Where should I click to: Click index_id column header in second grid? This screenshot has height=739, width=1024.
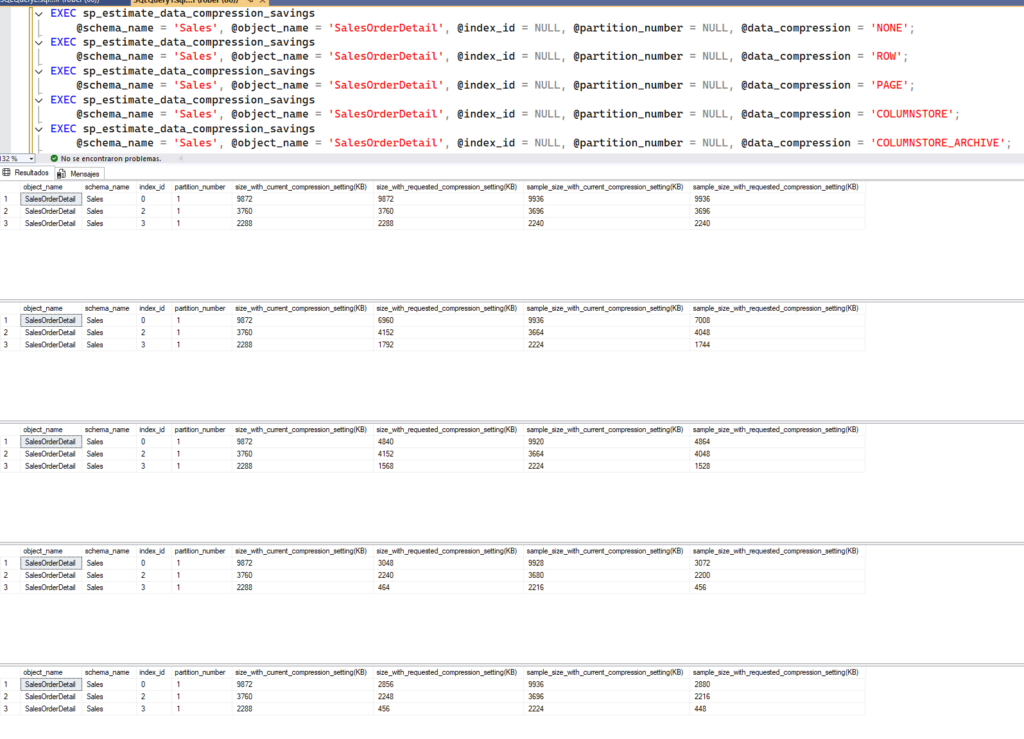point(152,308)
